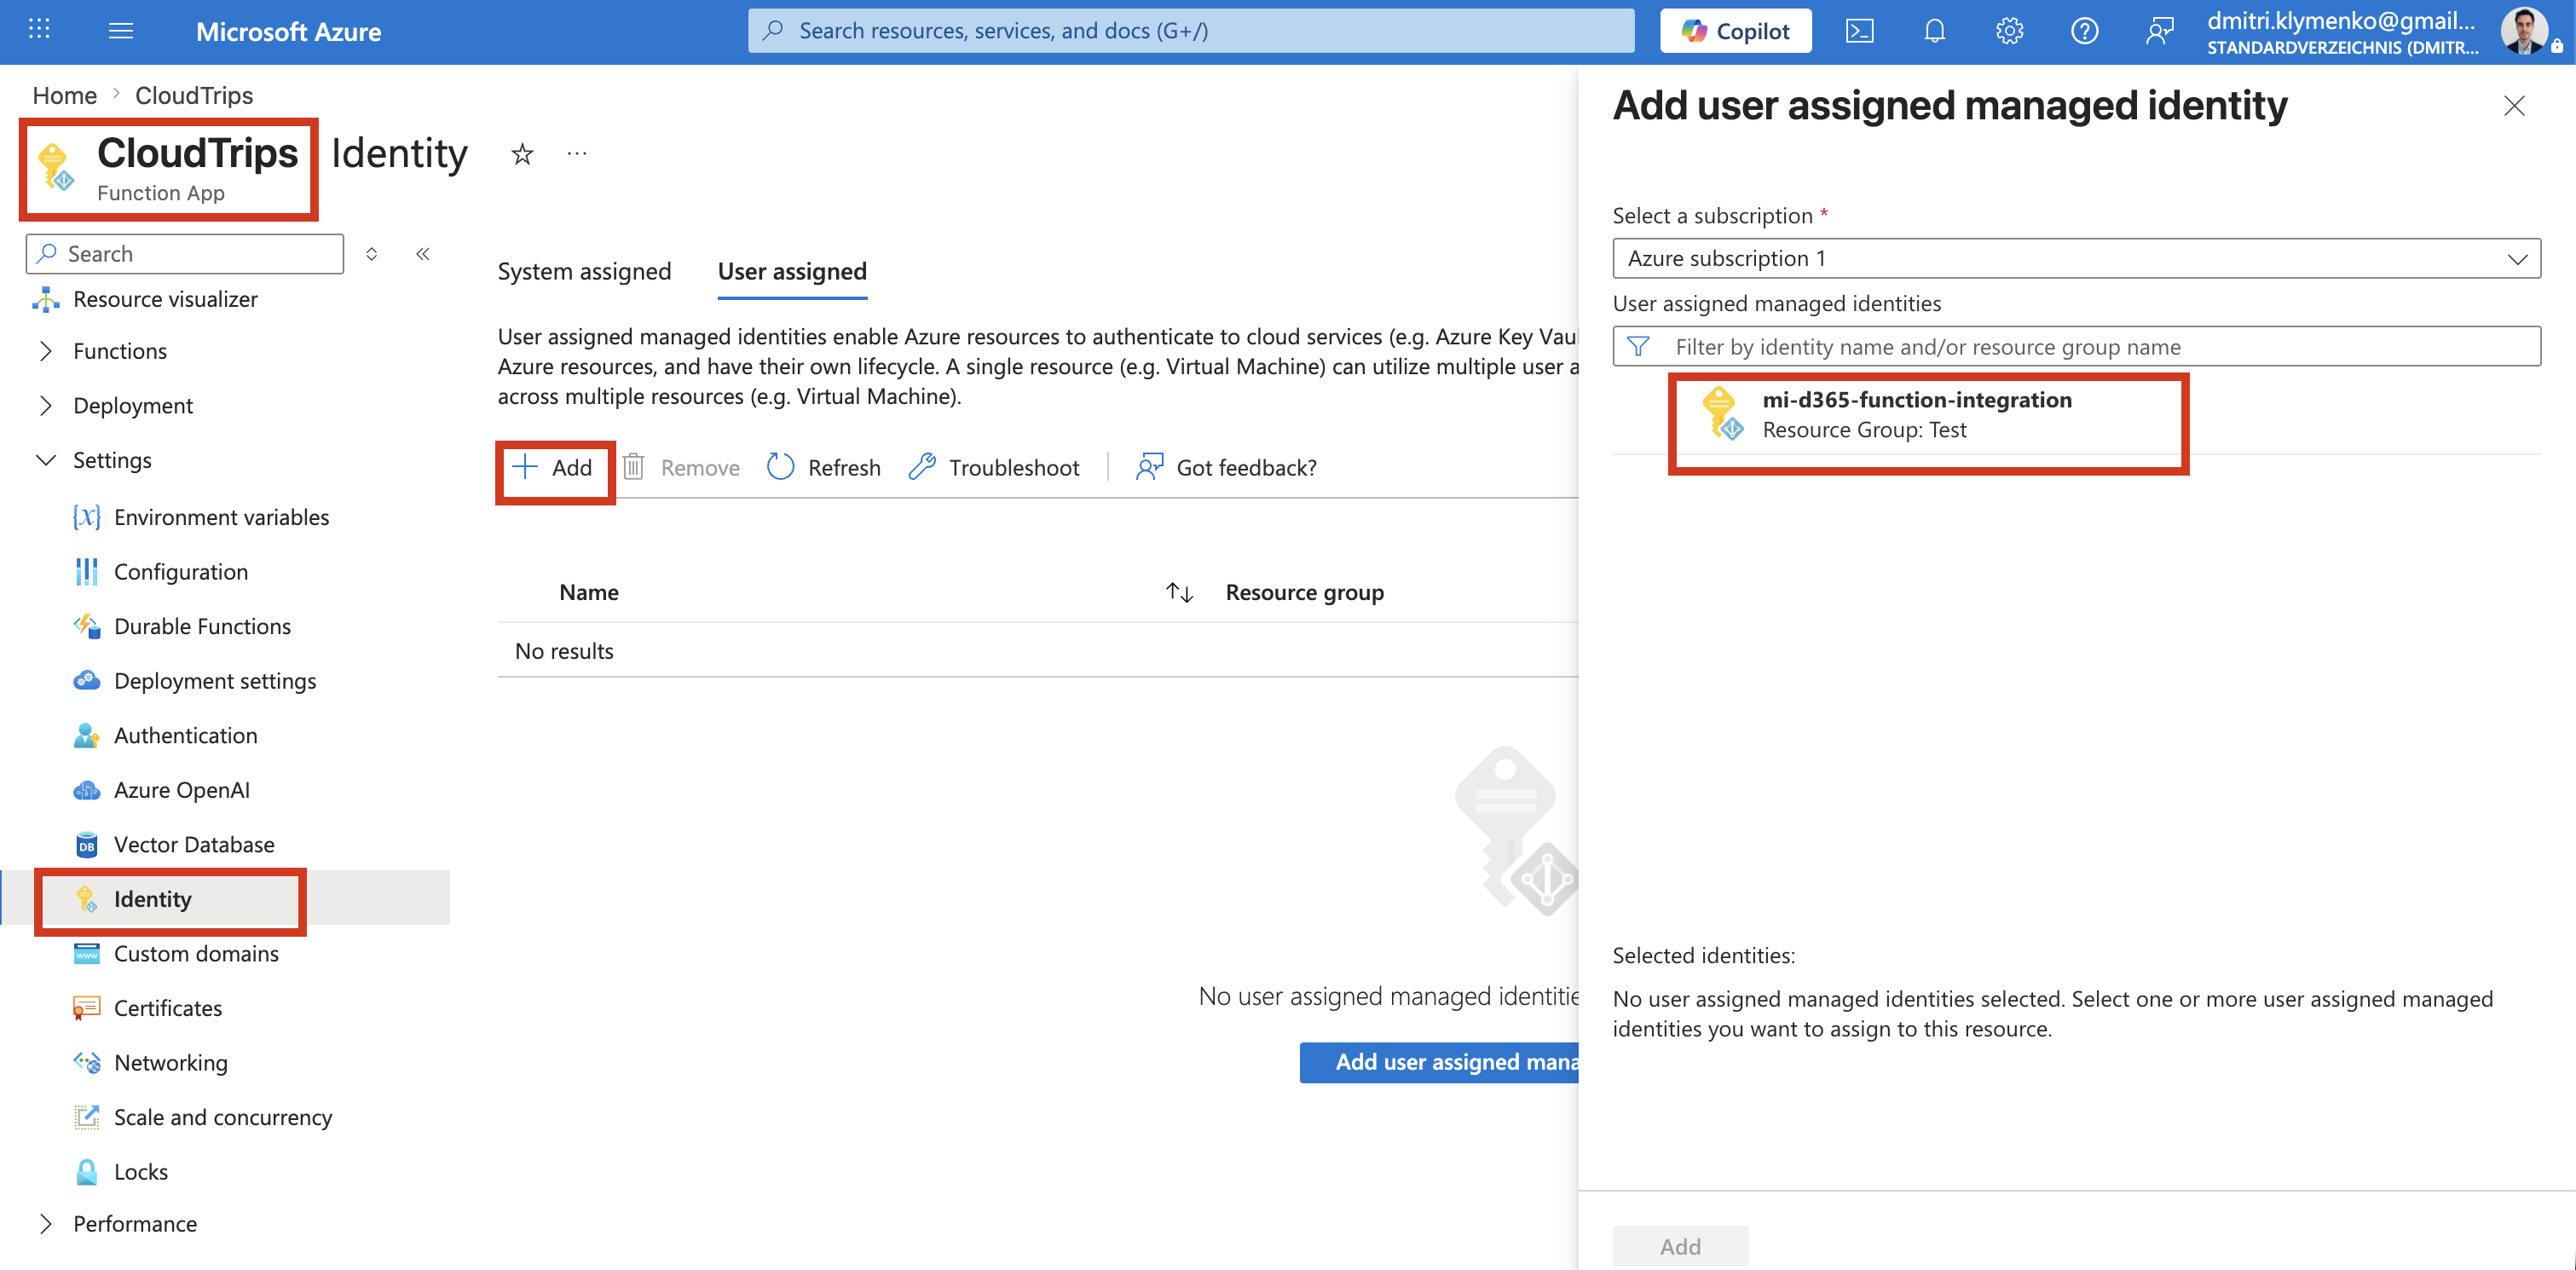Switch to the System assigned tab
This screenshot has width=2576, height=1270.
pos(584,271)
